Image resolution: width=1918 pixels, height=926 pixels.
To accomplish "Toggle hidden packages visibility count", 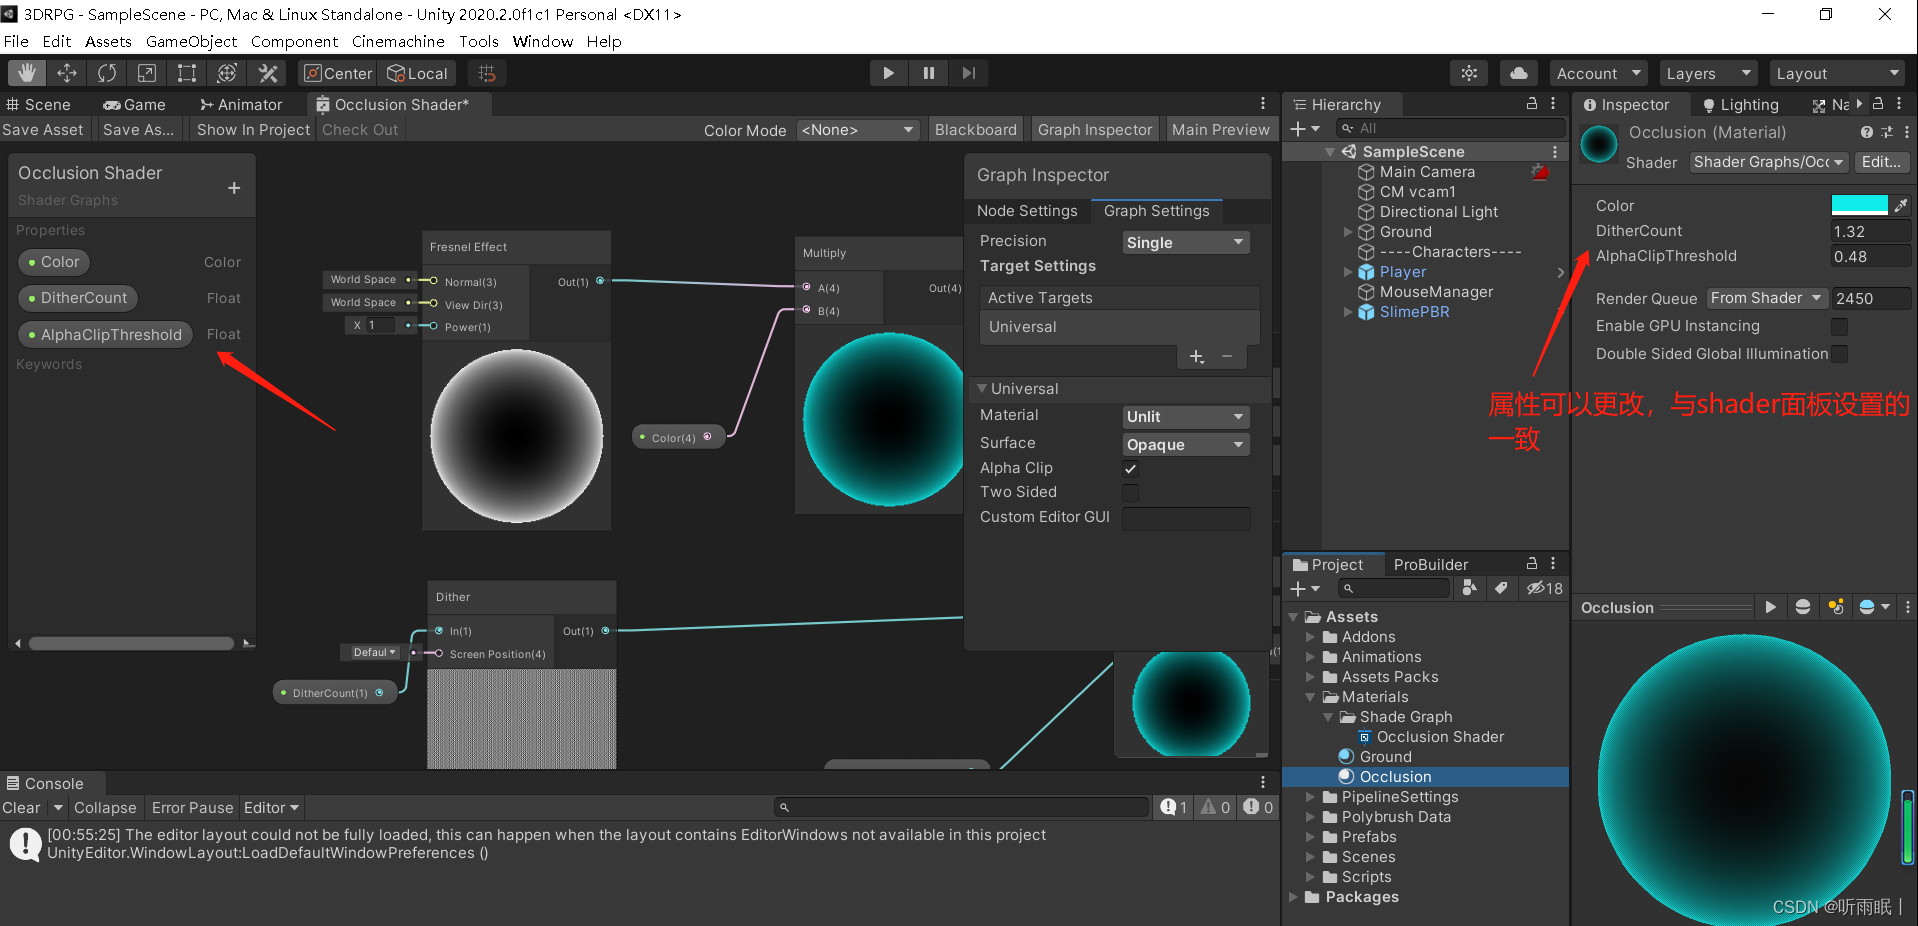I will [x=1544, y=589].
